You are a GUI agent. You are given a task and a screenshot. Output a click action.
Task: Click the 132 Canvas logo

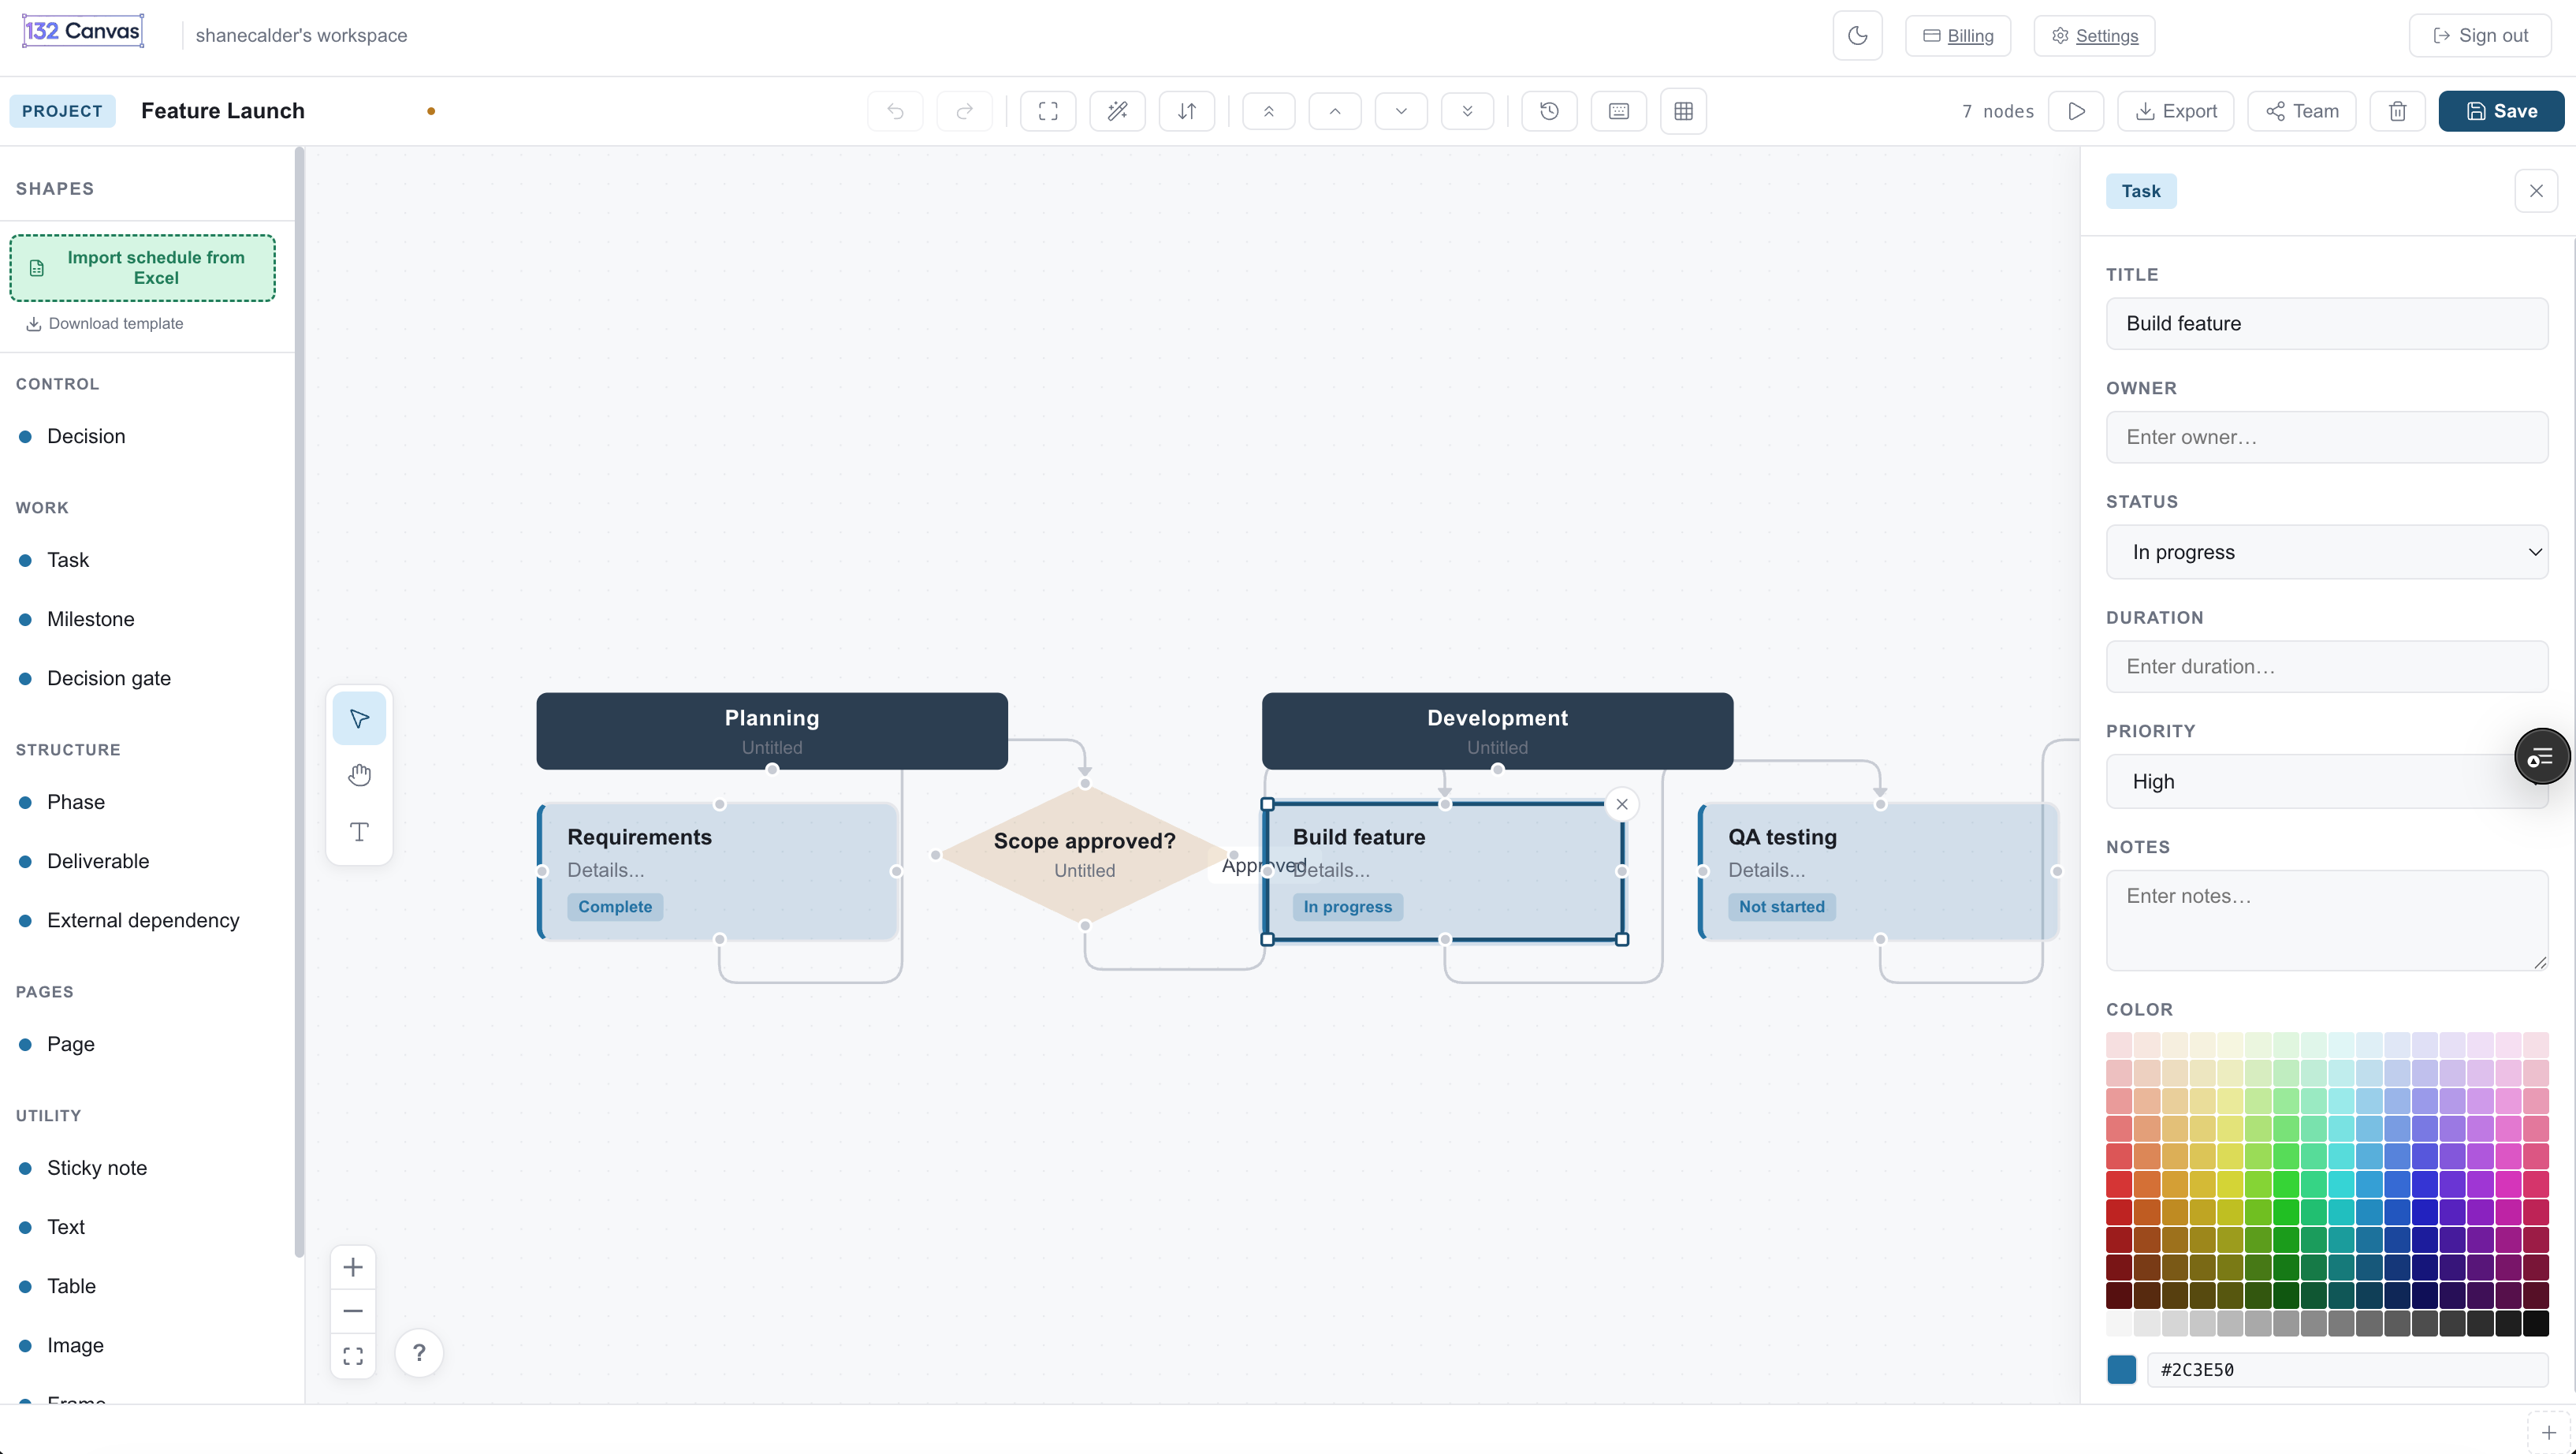[x=83, y=31]
